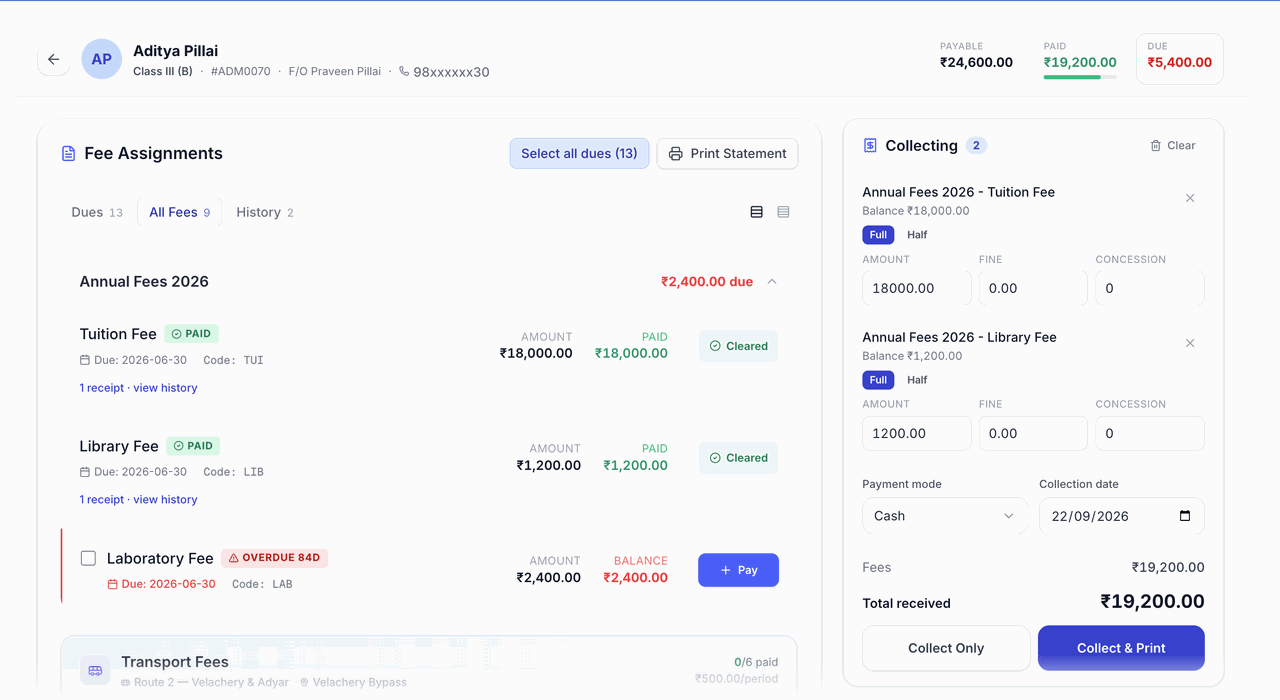Select Half for Library Fee collection
Viewport: 1280px width, 700px height.
pos(917,380)
